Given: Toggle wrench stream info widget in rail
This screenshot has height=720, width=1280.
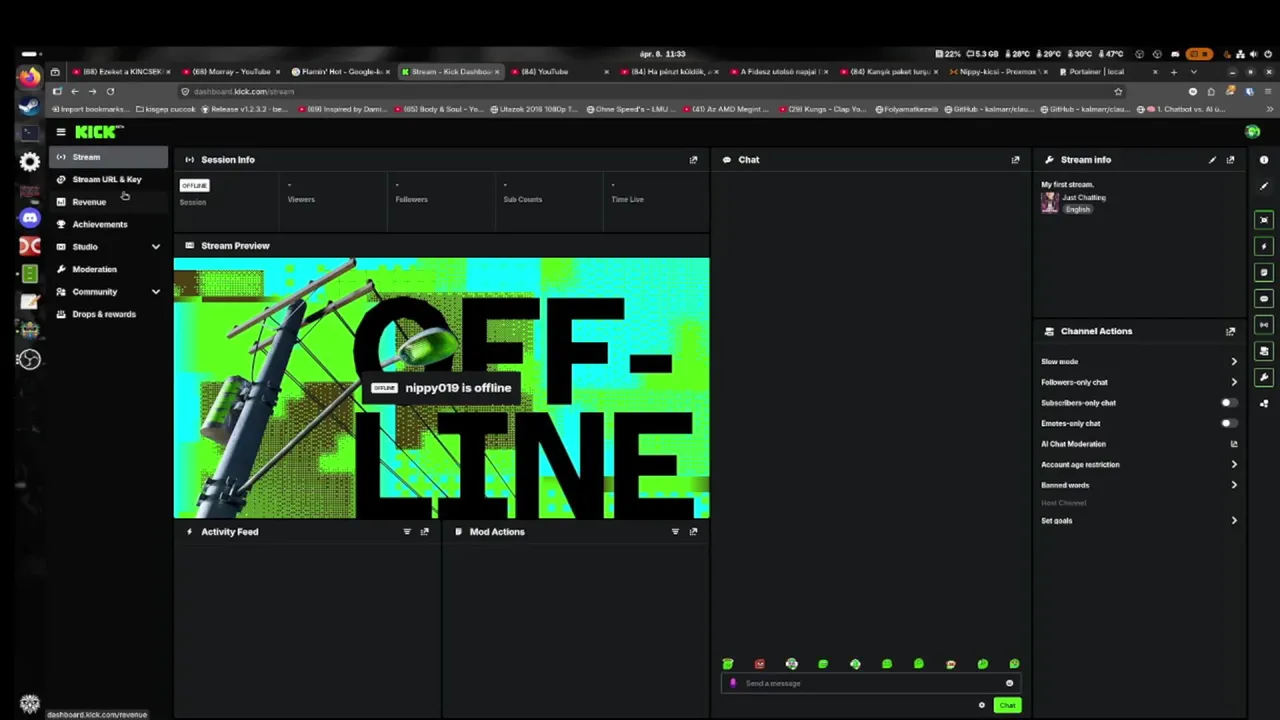Looking at the screenshot, I should 1264,377.
